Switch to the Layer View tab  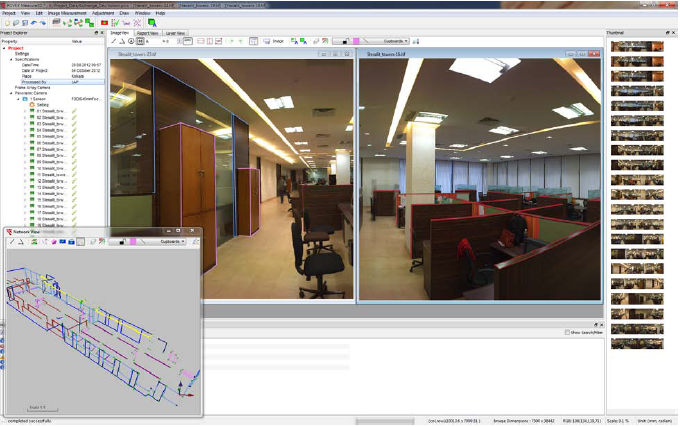click(x=174, y=33)
